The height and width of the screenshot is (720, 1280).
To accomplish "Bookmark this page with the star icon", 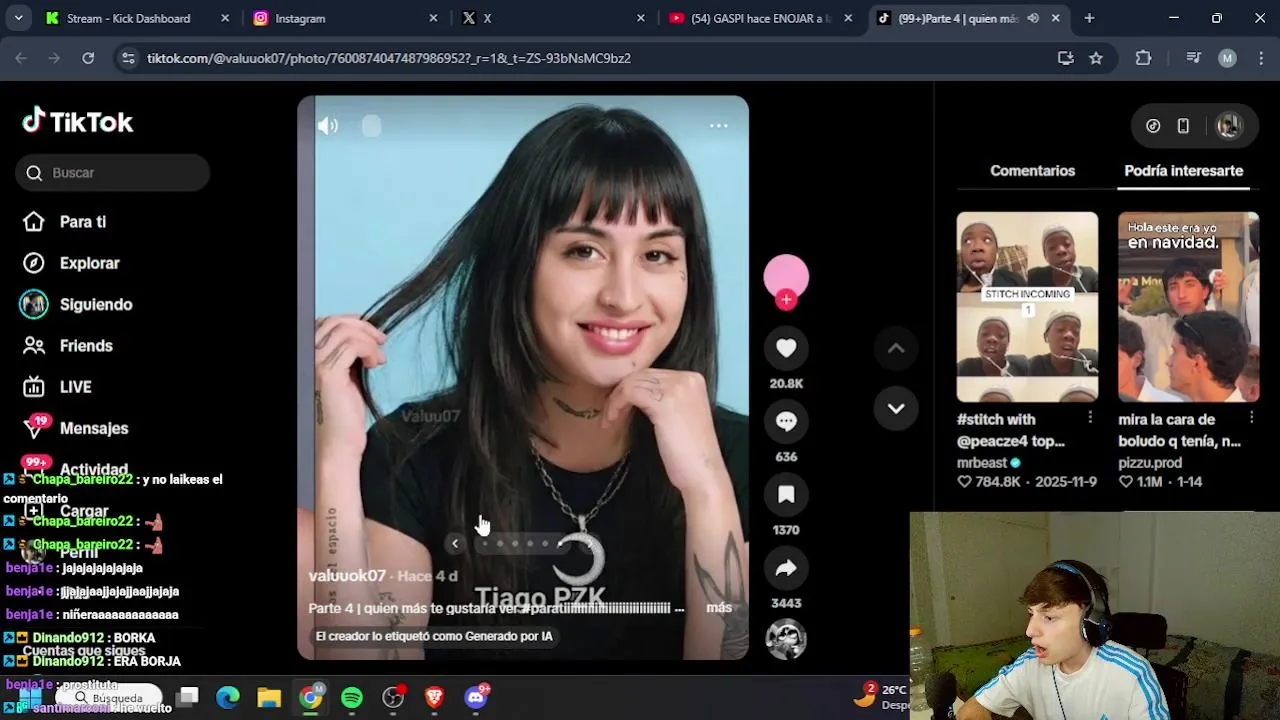I will (x=1096, y=58).
